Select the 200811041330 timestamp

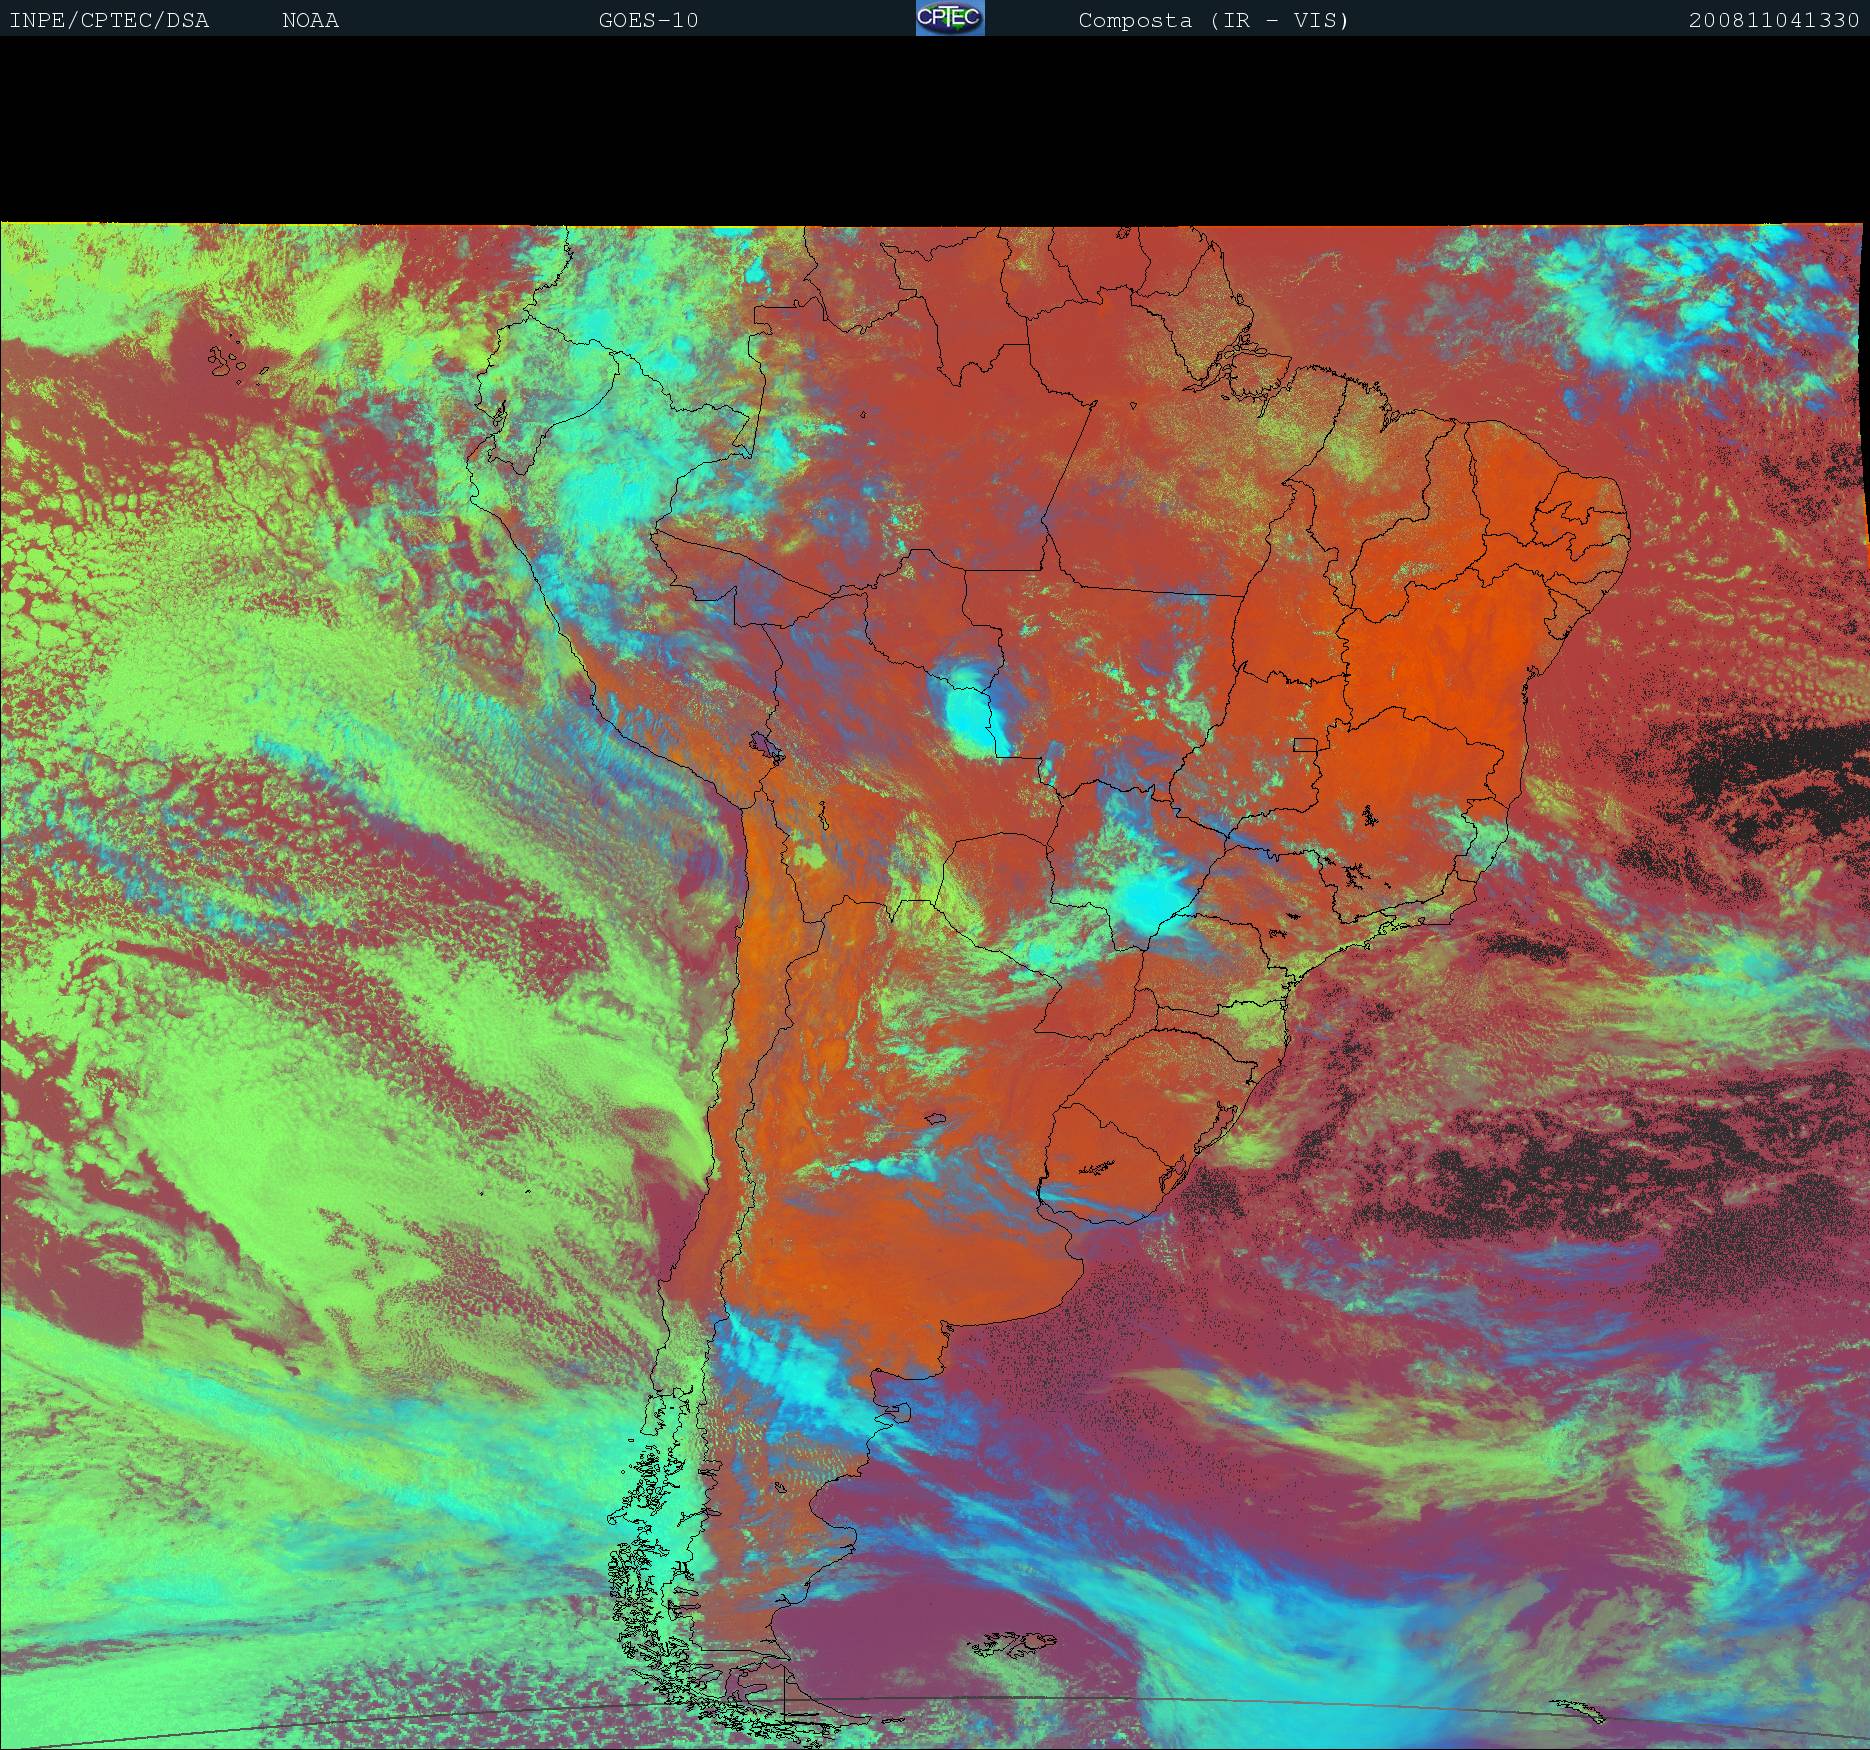1773,20
